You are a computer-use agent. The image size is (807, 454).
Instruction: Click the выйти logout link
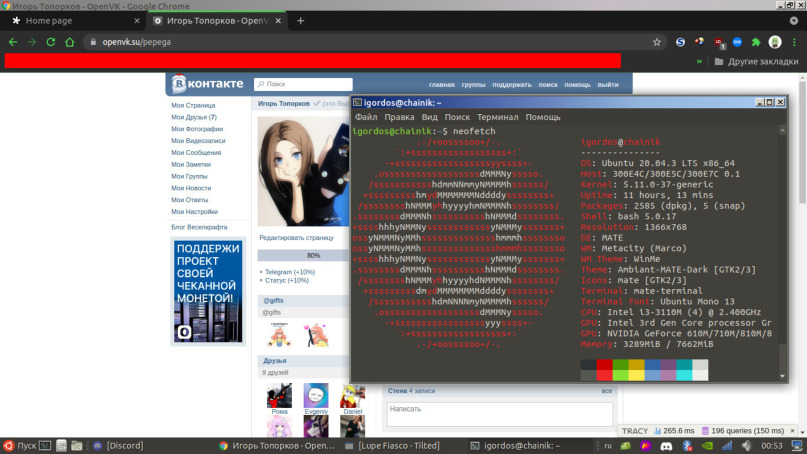point(607,85)
